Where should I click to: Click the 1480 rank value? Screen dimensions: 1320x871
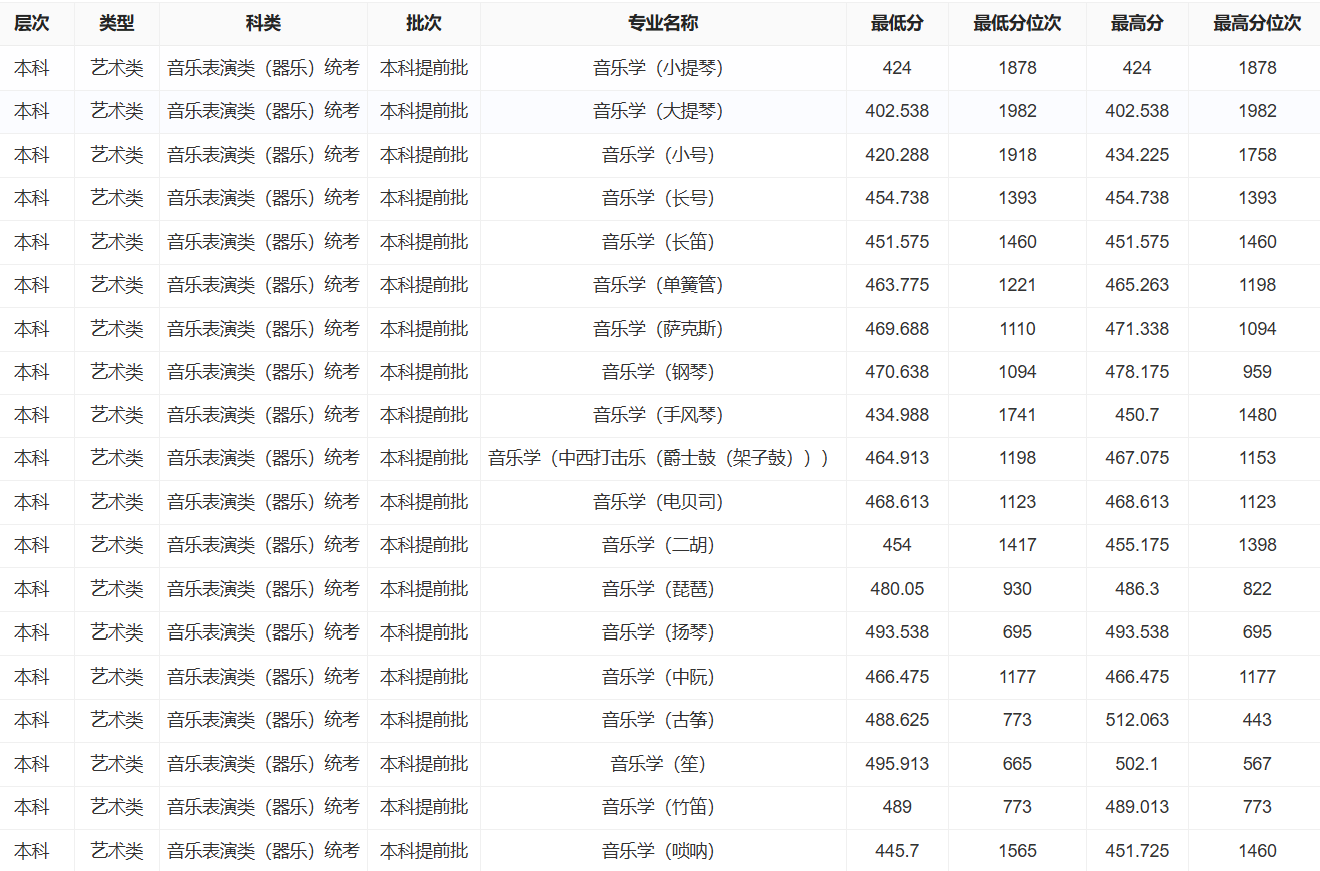pos(1257,415)
